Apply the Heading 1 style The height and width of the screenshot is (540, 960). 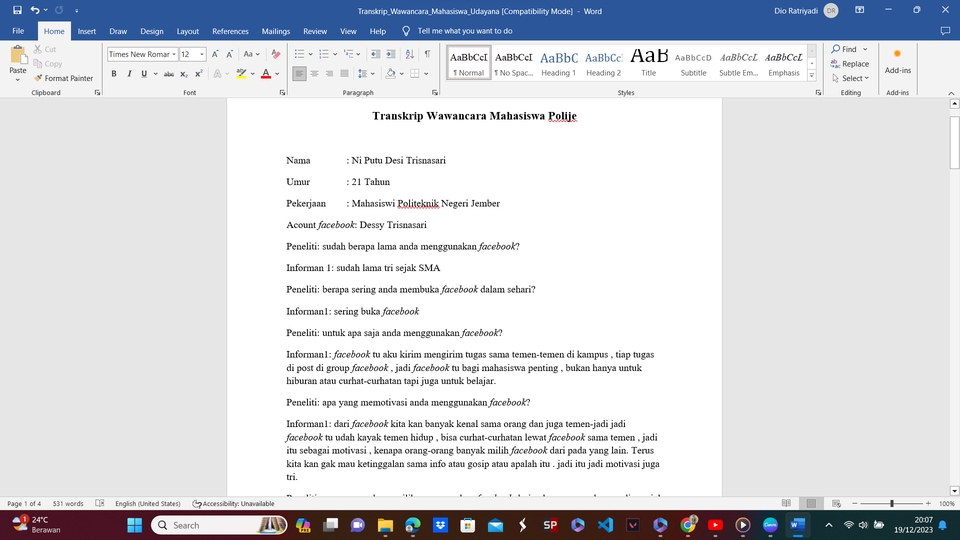coord(558,62)
